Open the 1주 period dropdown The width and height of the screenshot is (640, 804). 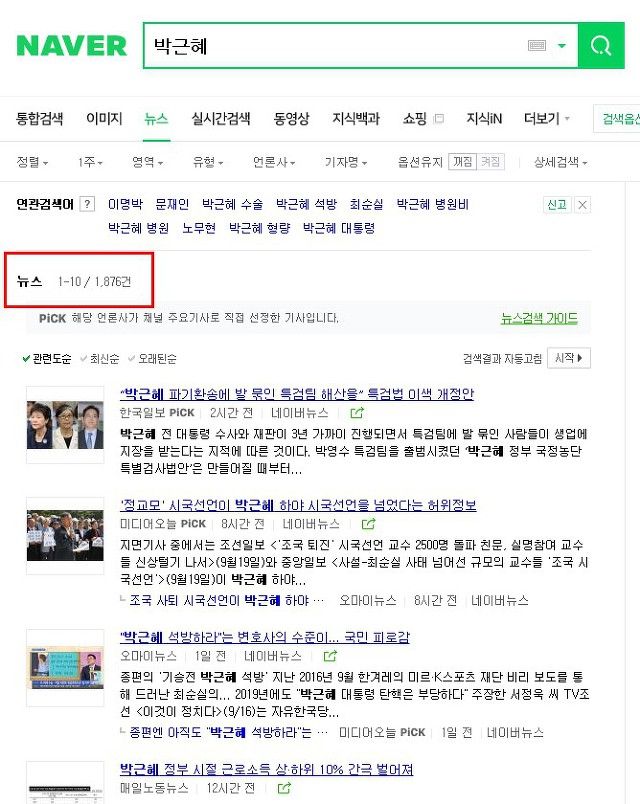pos(90,162)
